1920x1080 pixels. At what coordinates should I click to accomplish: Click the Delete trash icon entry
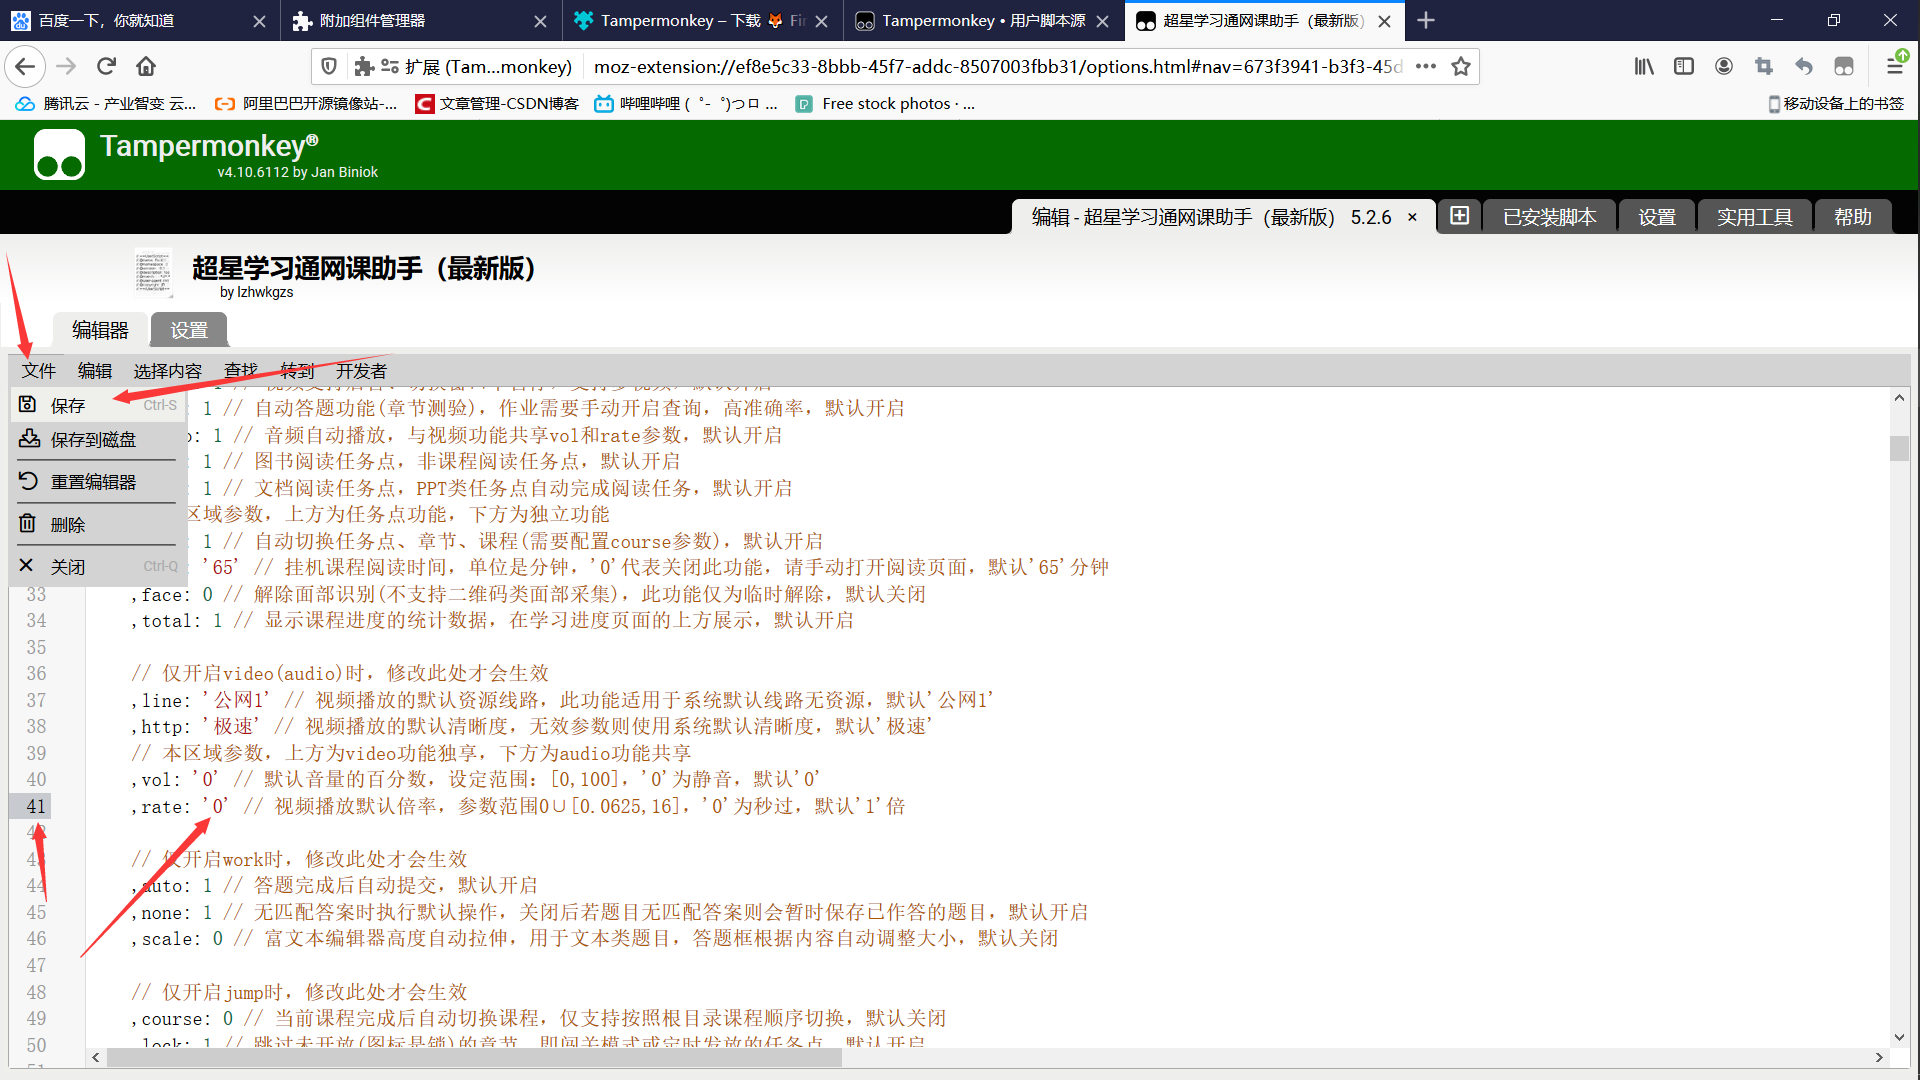tap(28, 524)
